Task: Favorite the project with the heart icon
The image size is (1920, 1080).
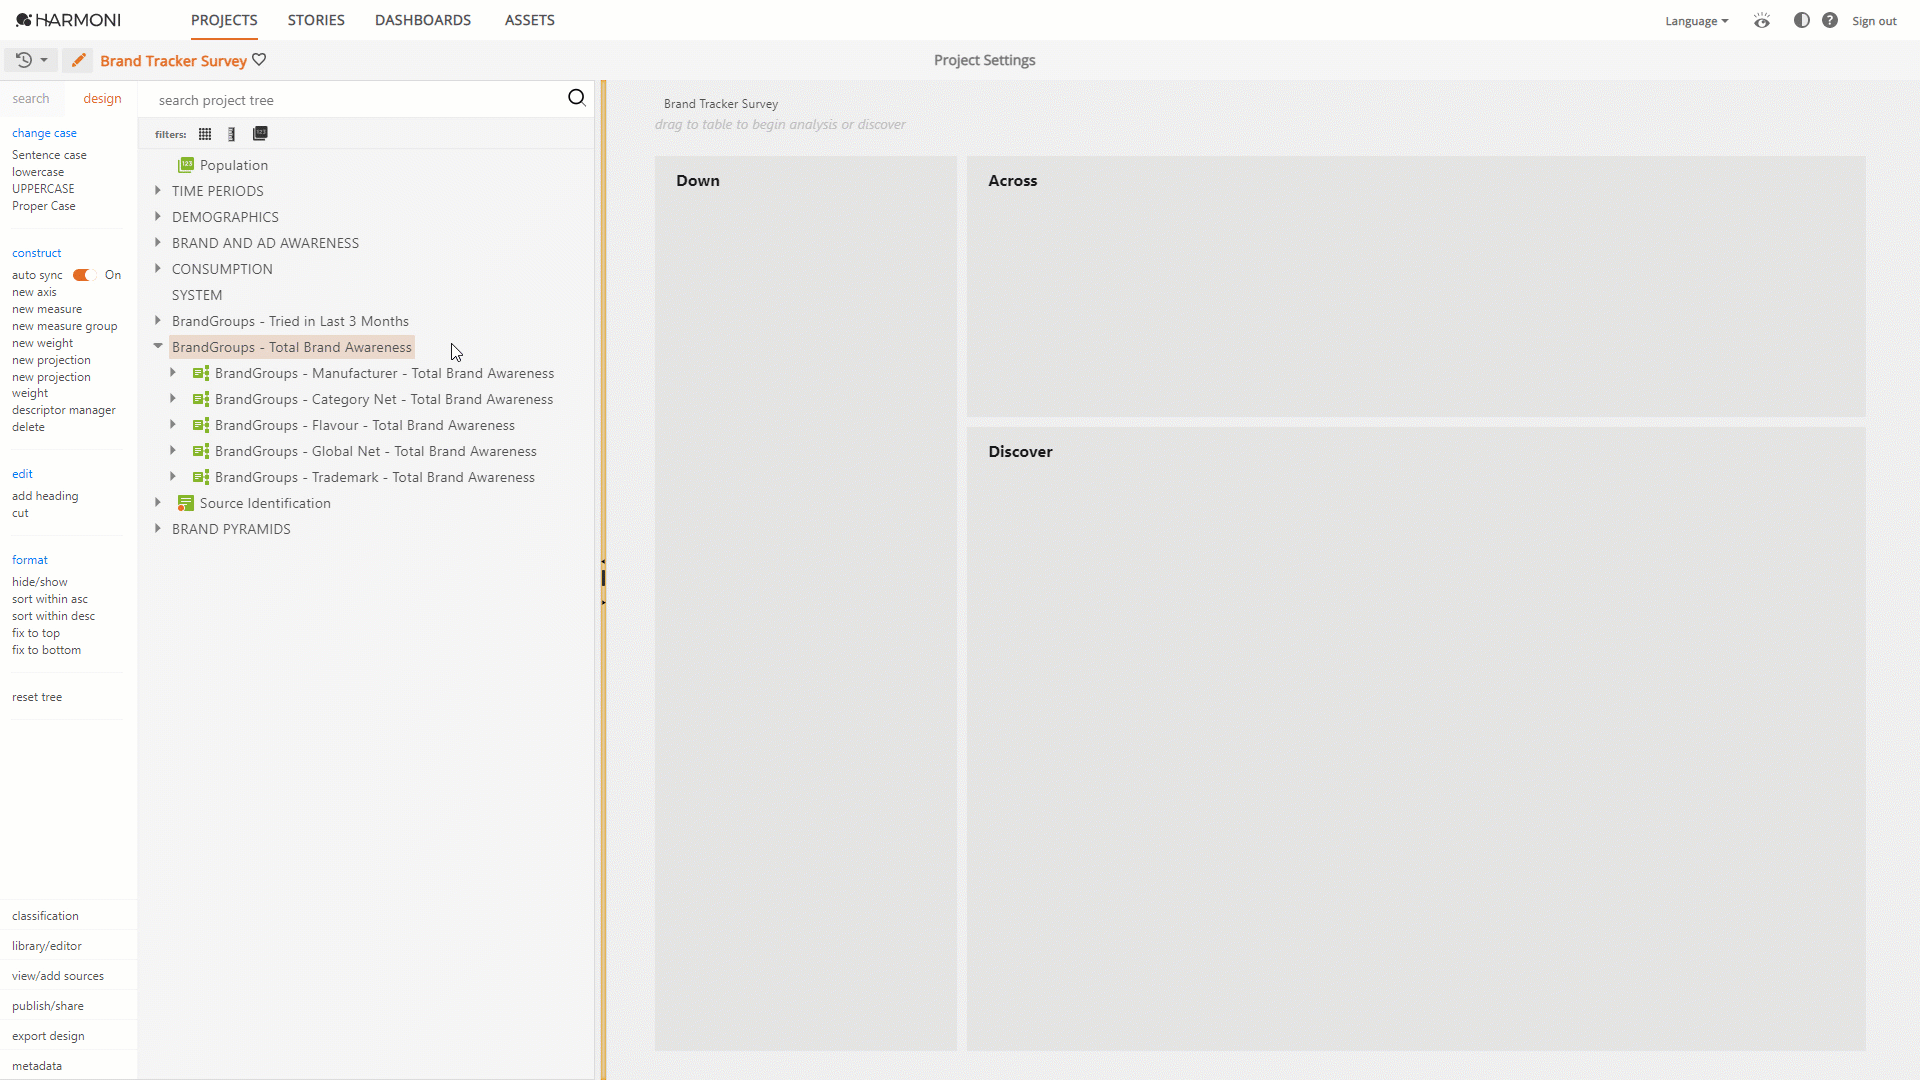Action: (x=259, y=60)
